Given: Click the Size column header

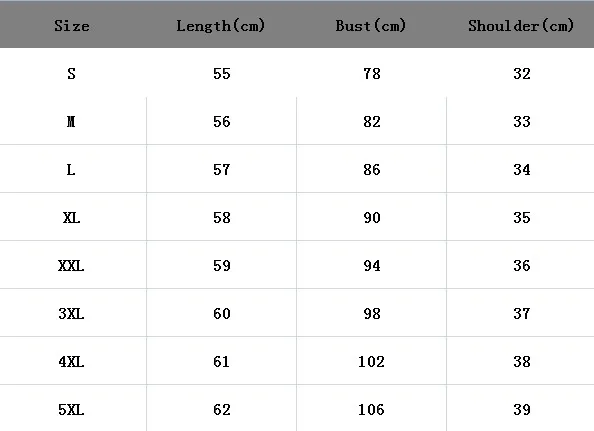Looking at the screenshot, I should [72, 26].
